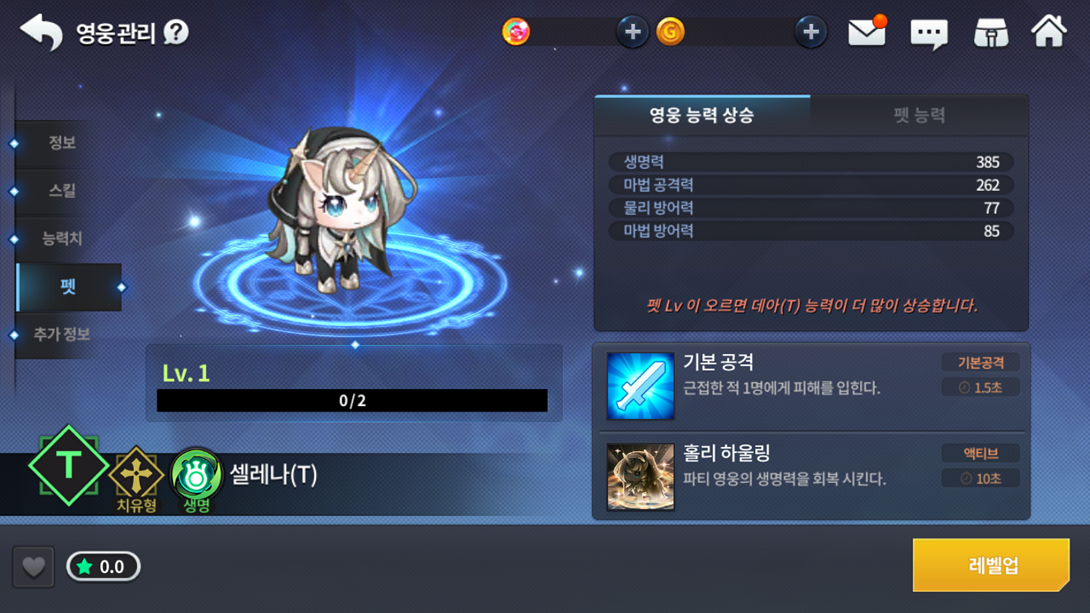Open the mailbox envelope icon

tap(867, 32)
